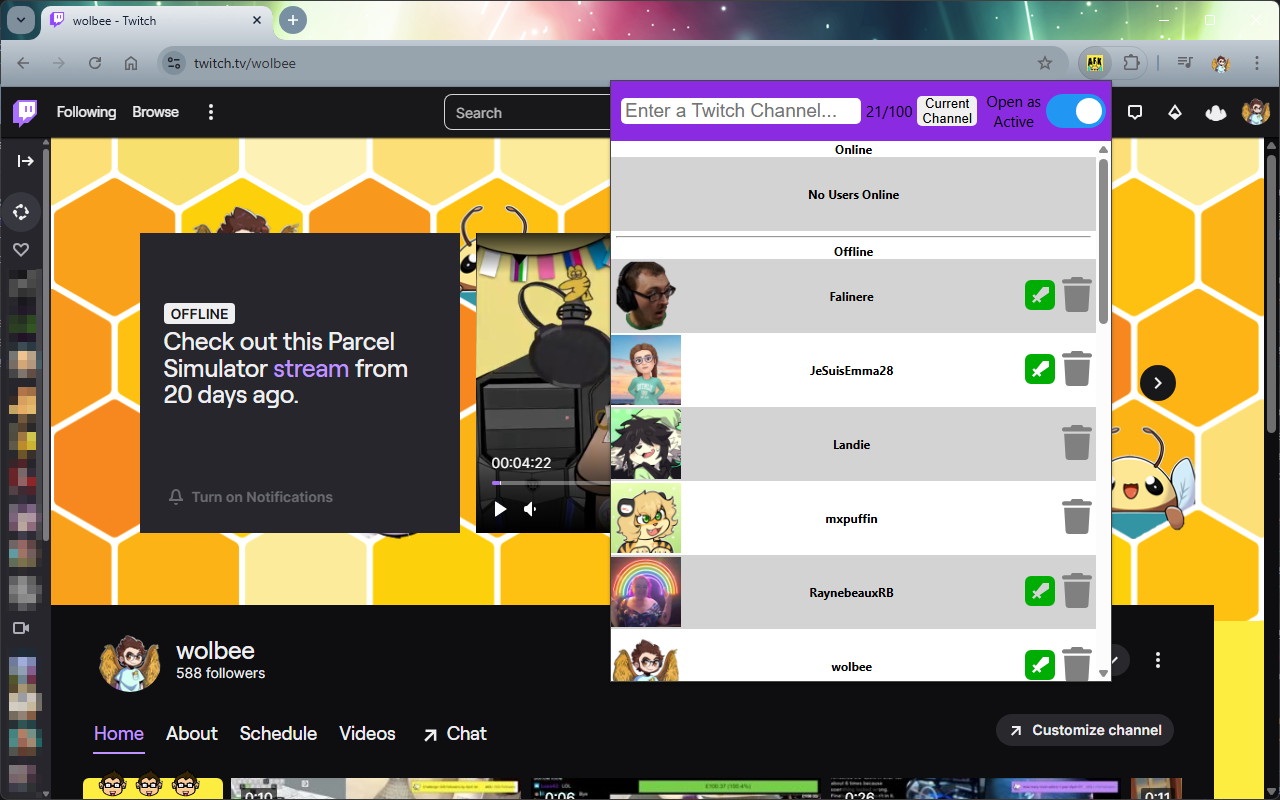
Task: Click the extension popup scrollbar thumb
Action: [x=1103, y=241]
